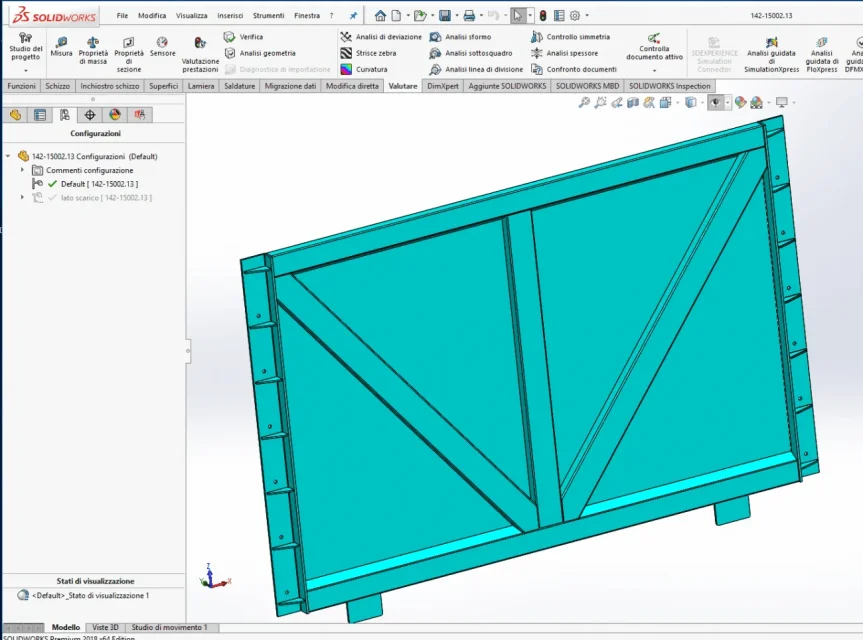The height and width of the screenshot is (640, 863).
Task: Switch to Viste 3D tab
Action: coord(105,627)
